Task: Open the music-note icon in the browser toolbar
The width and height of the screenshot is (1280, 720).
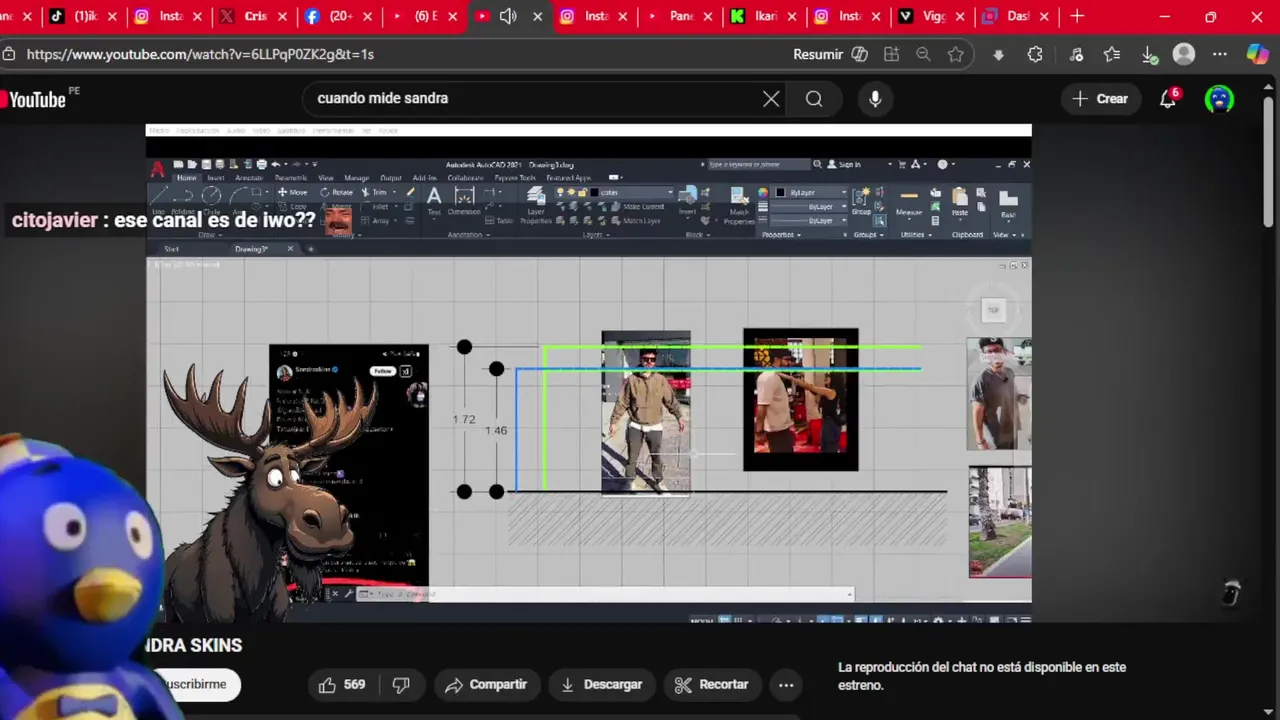Action: [1076, 54]
